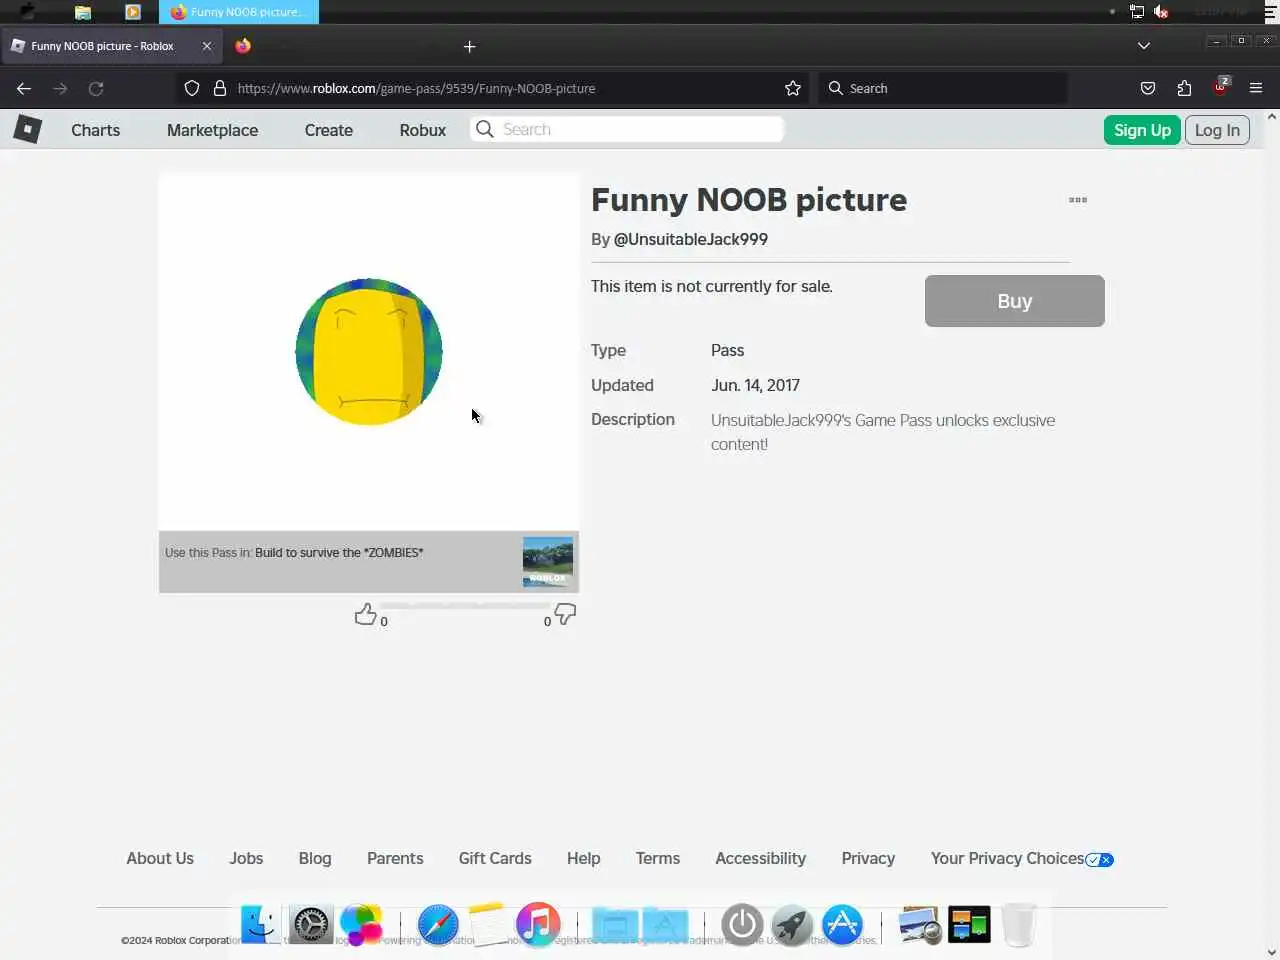Open the three-dots more options menu
Screen dimensions: 1280x960
pyautogui.click(x=1078, y=200)
